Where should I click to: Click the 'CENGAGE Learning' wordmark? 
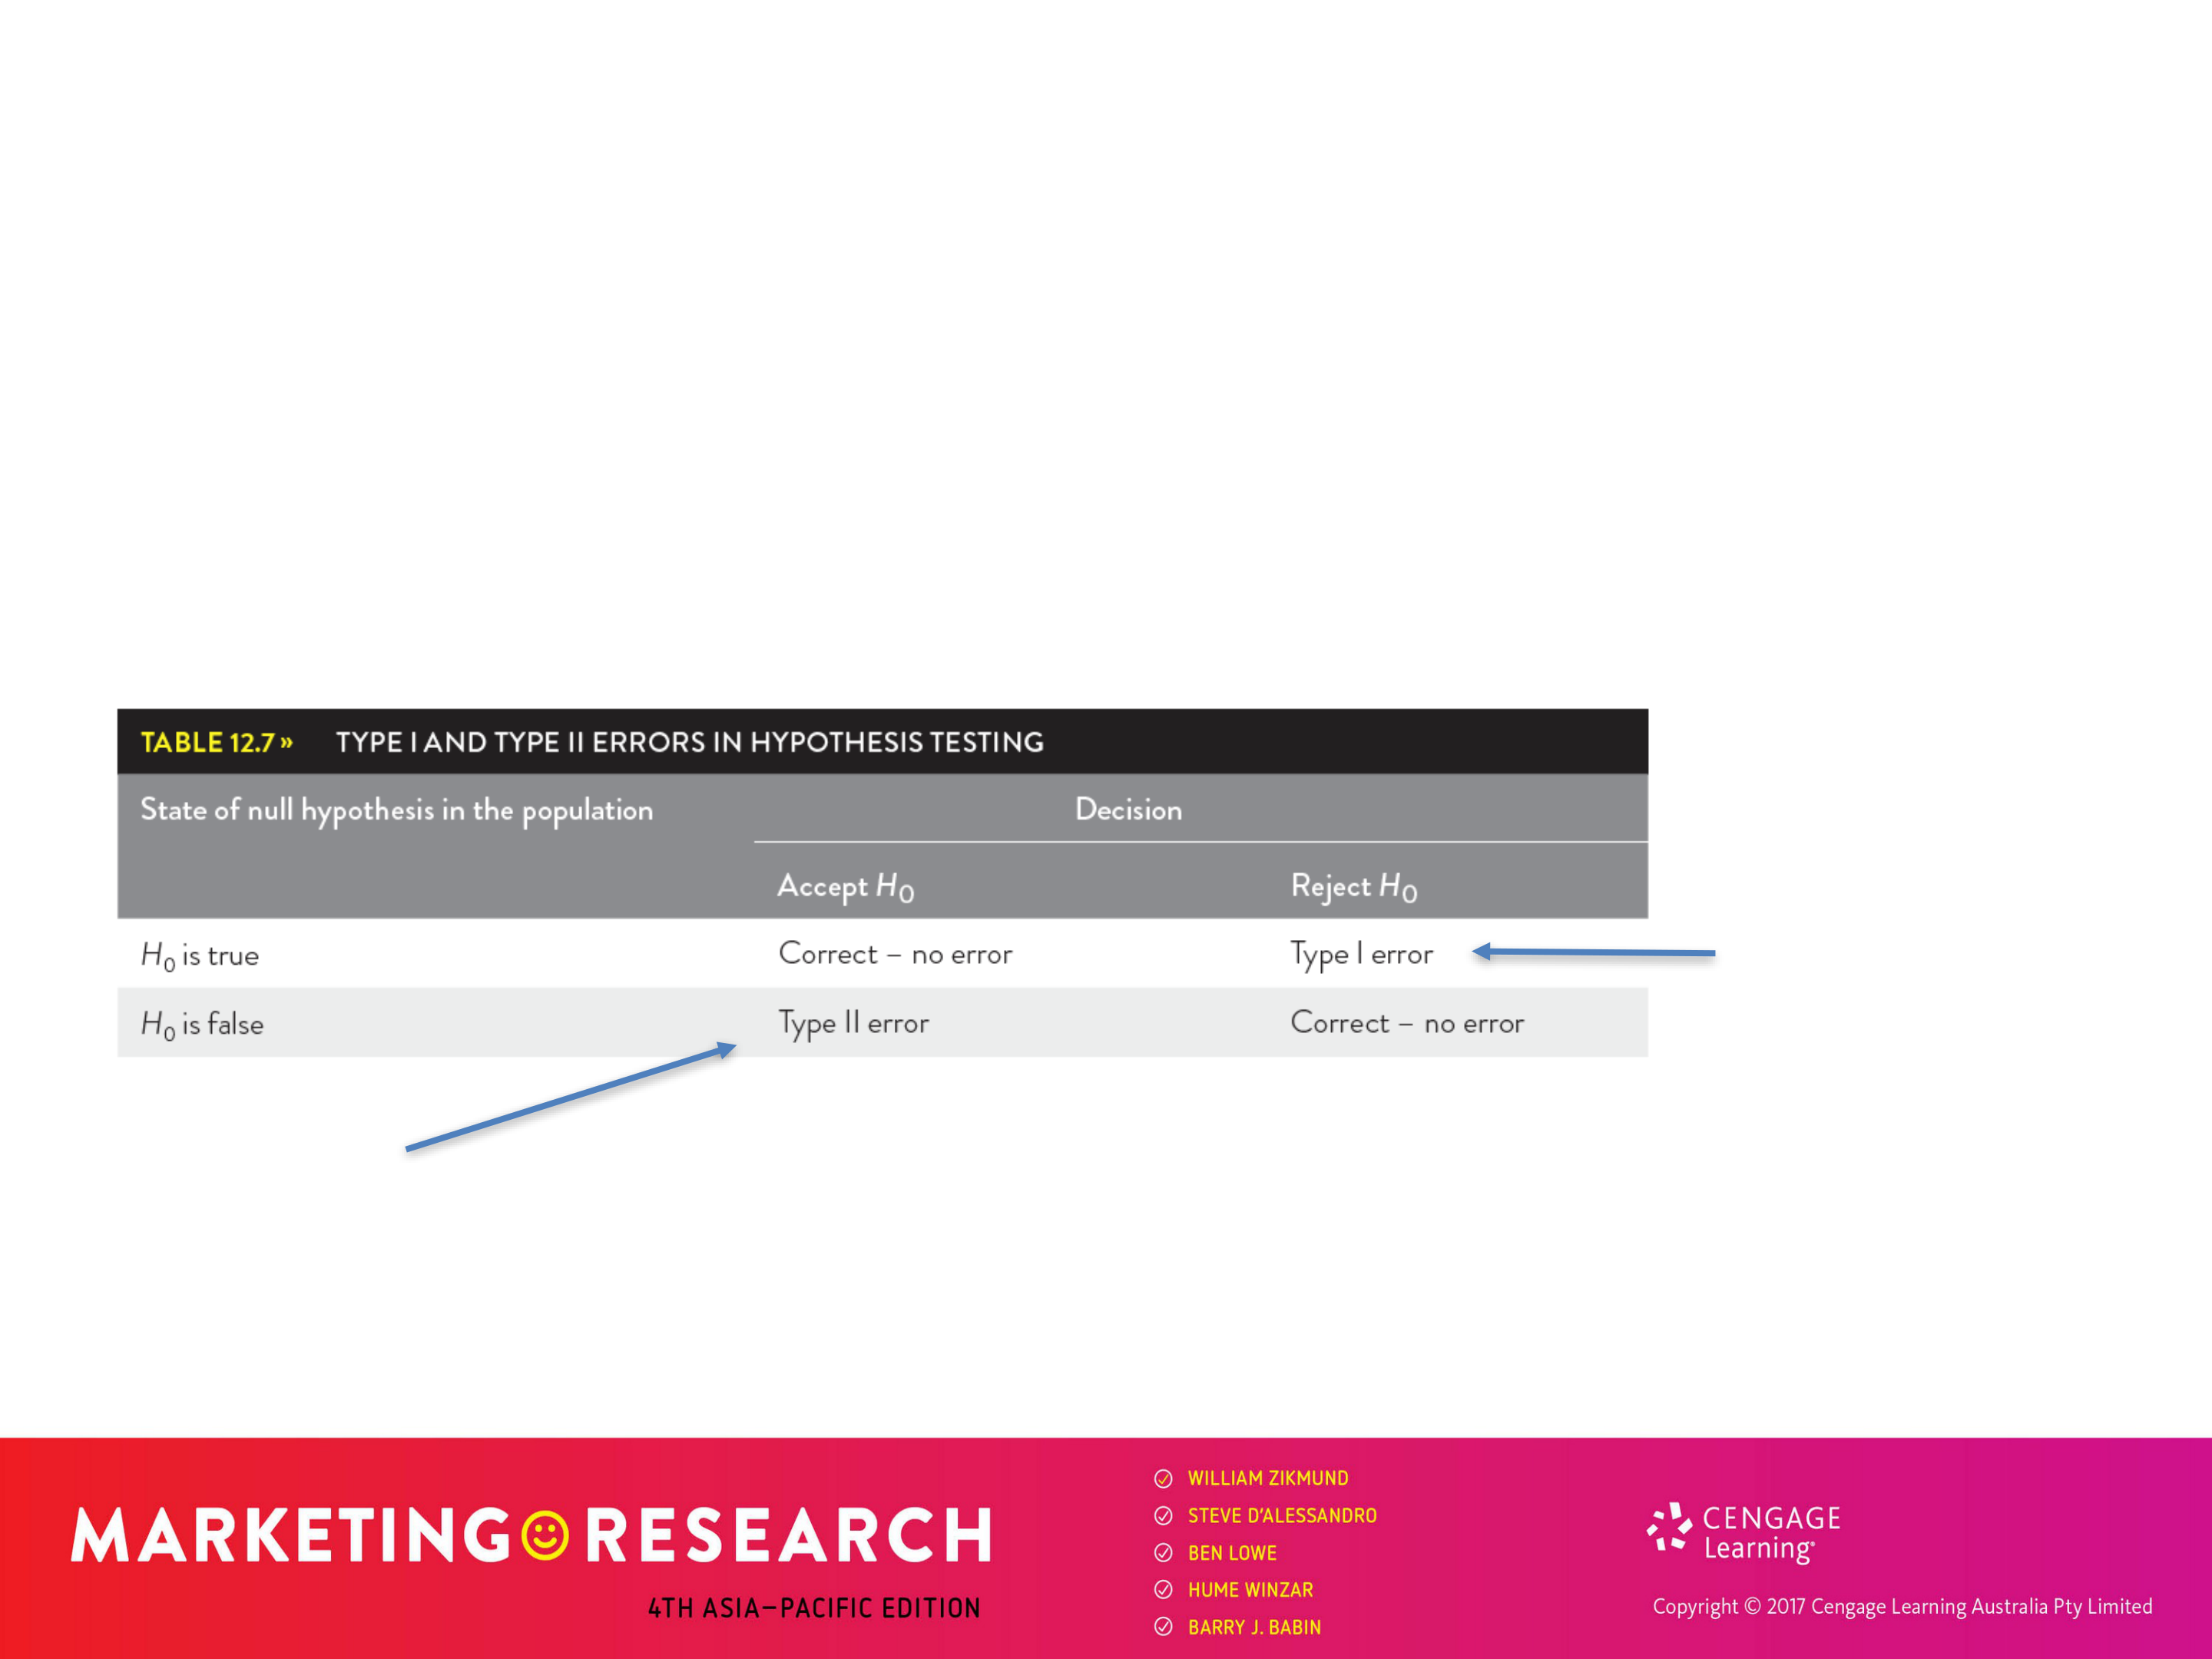tap(1771, 1534)
